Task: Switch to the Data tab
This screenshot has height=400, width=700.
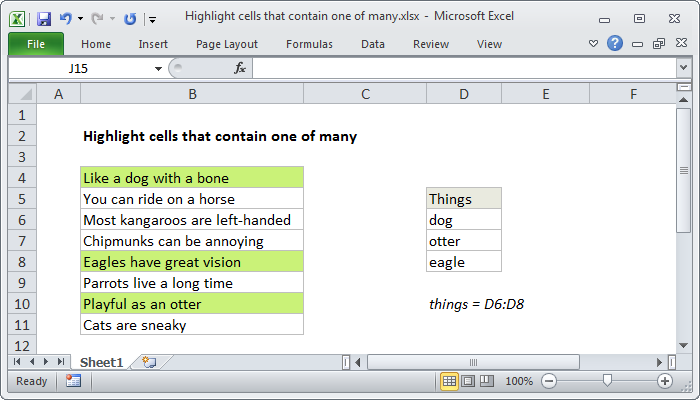Action: 372,44
